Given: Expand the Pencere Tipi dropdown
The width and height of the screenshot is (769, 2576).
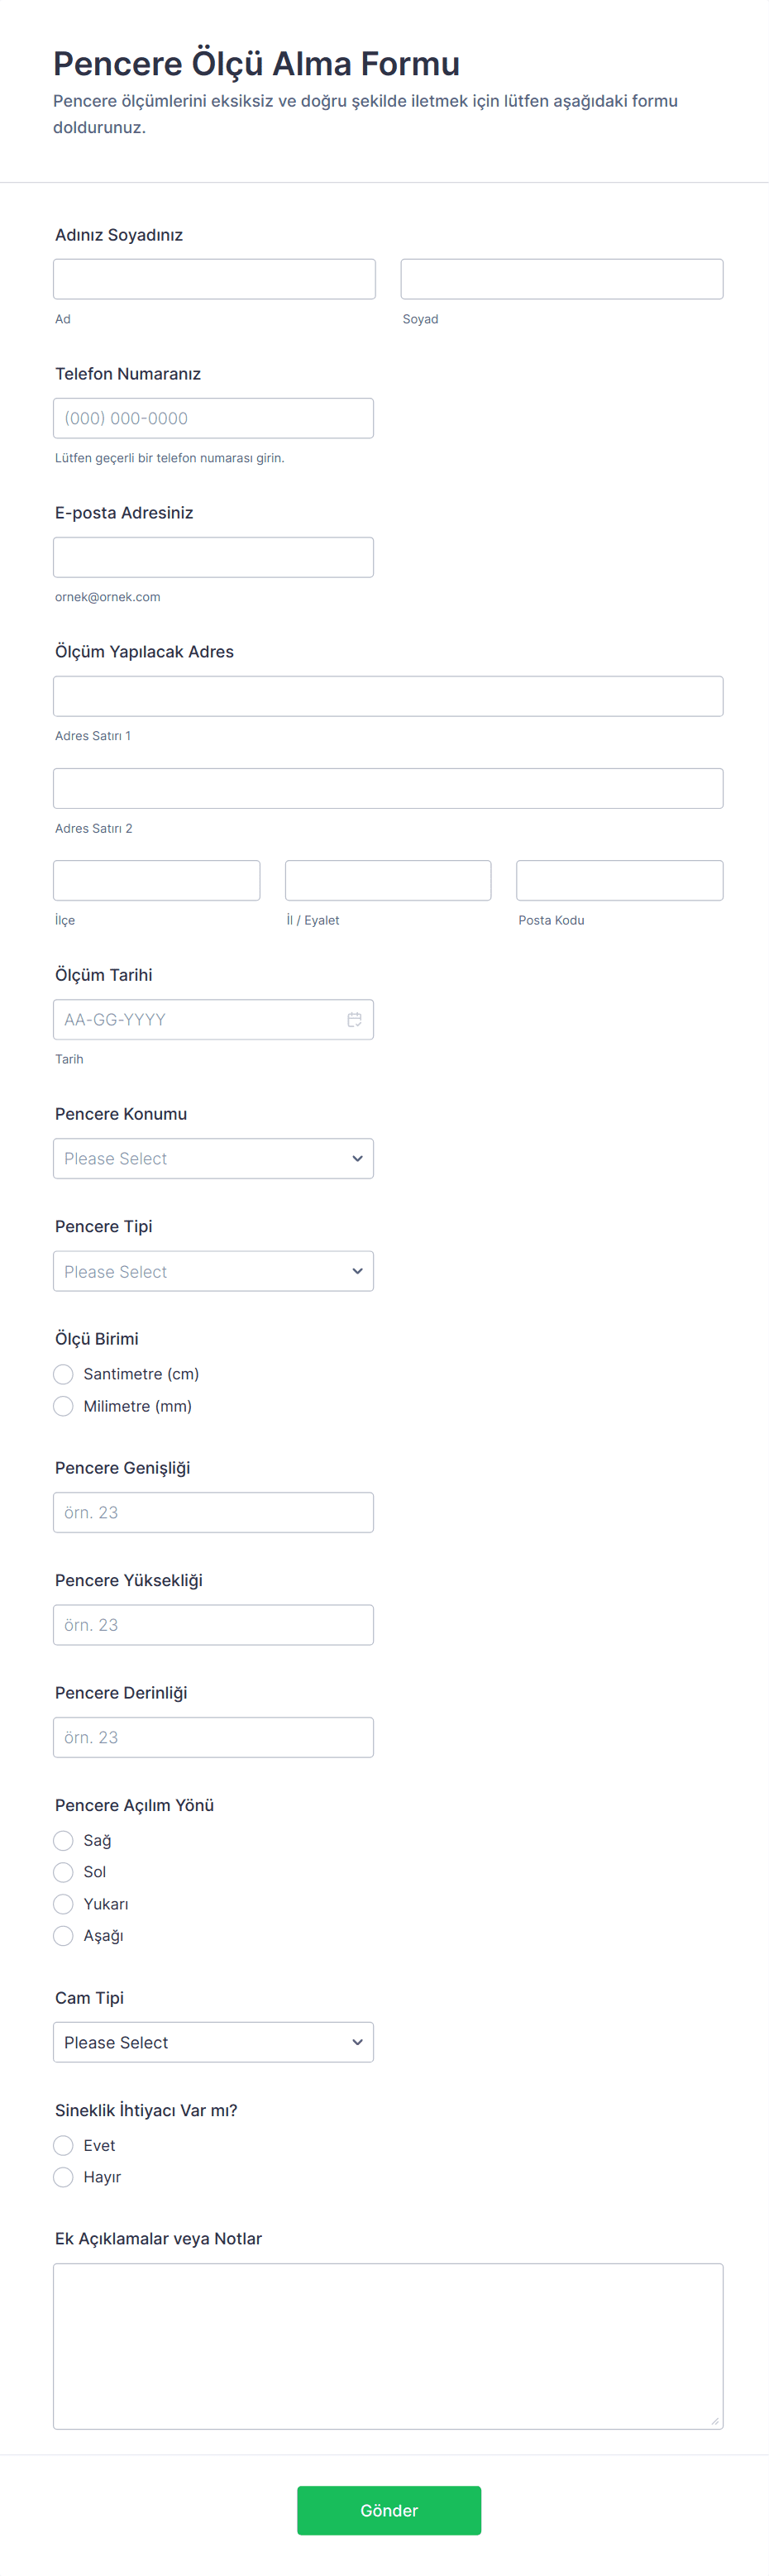Looking at the screenshot, I should (213, 1271).
